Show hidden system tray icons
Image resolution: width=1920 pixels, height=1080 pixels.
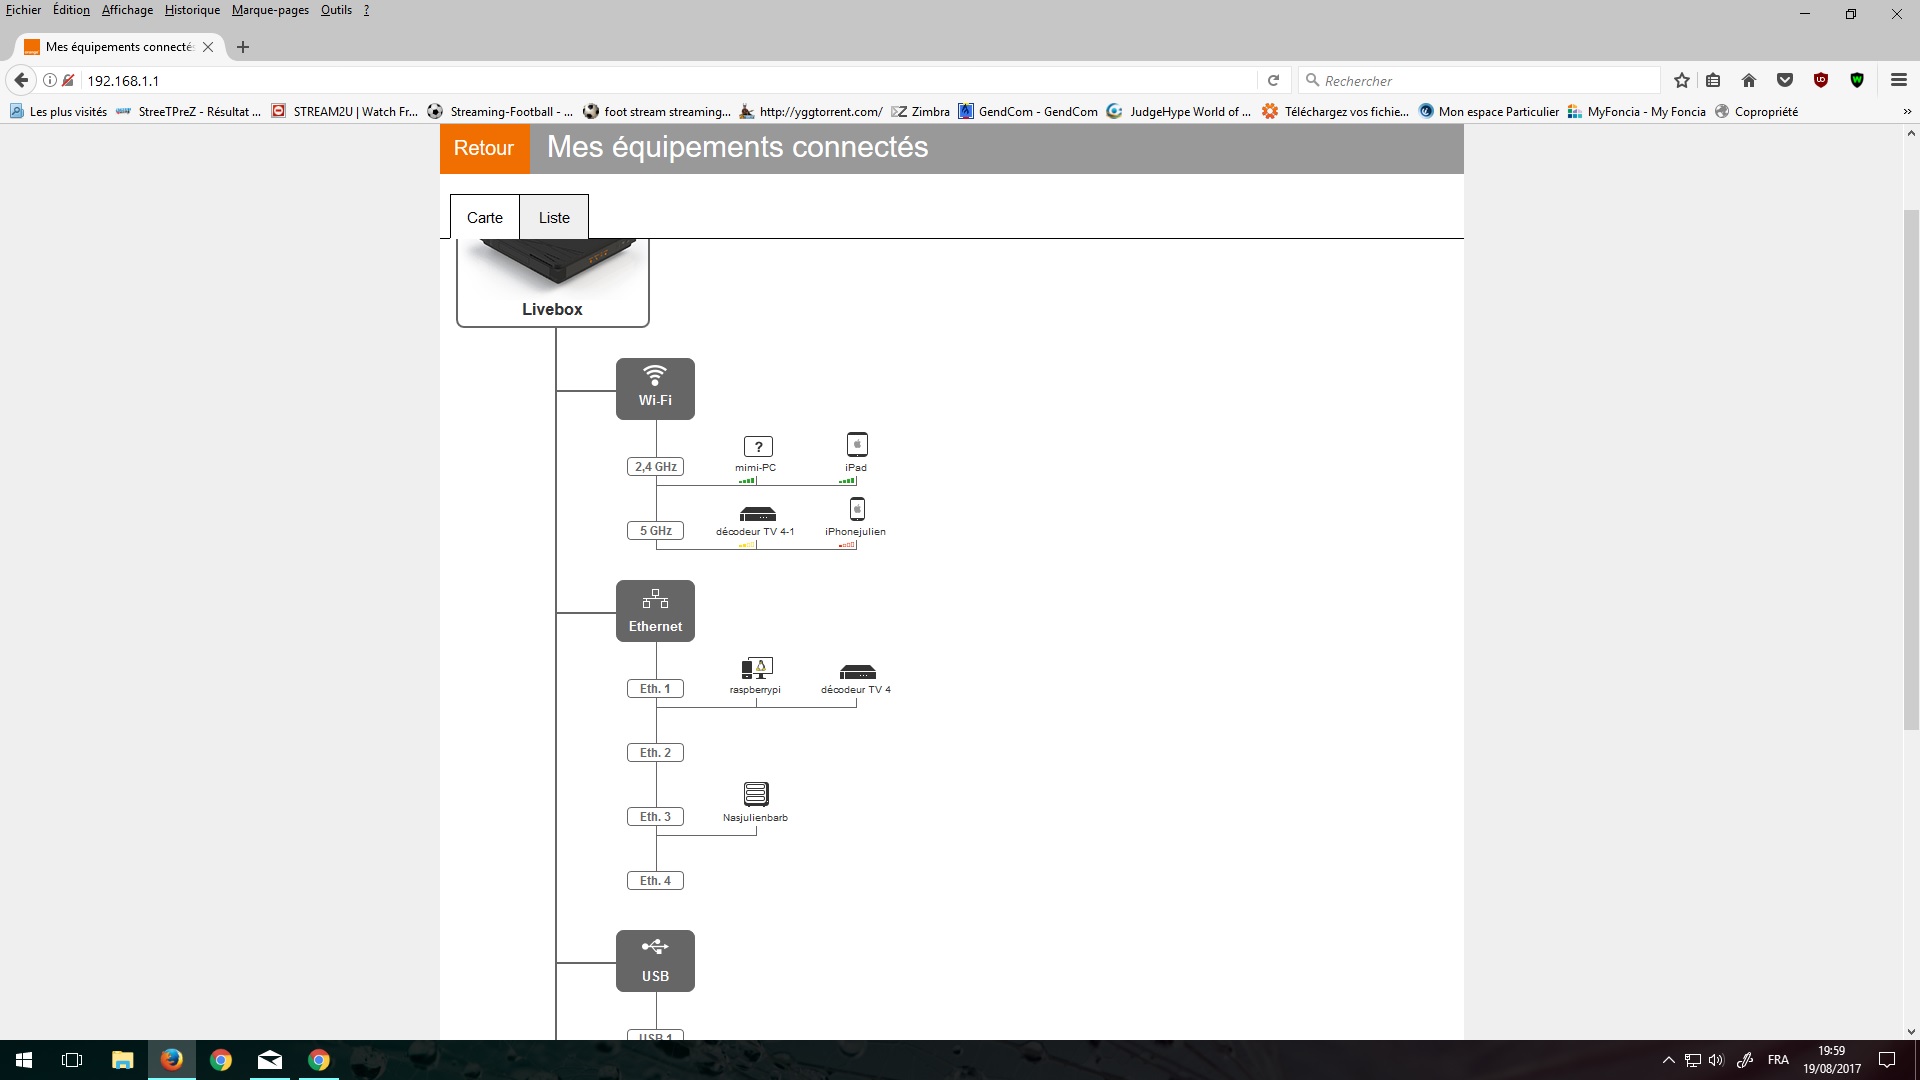tap(1667, 1060)
